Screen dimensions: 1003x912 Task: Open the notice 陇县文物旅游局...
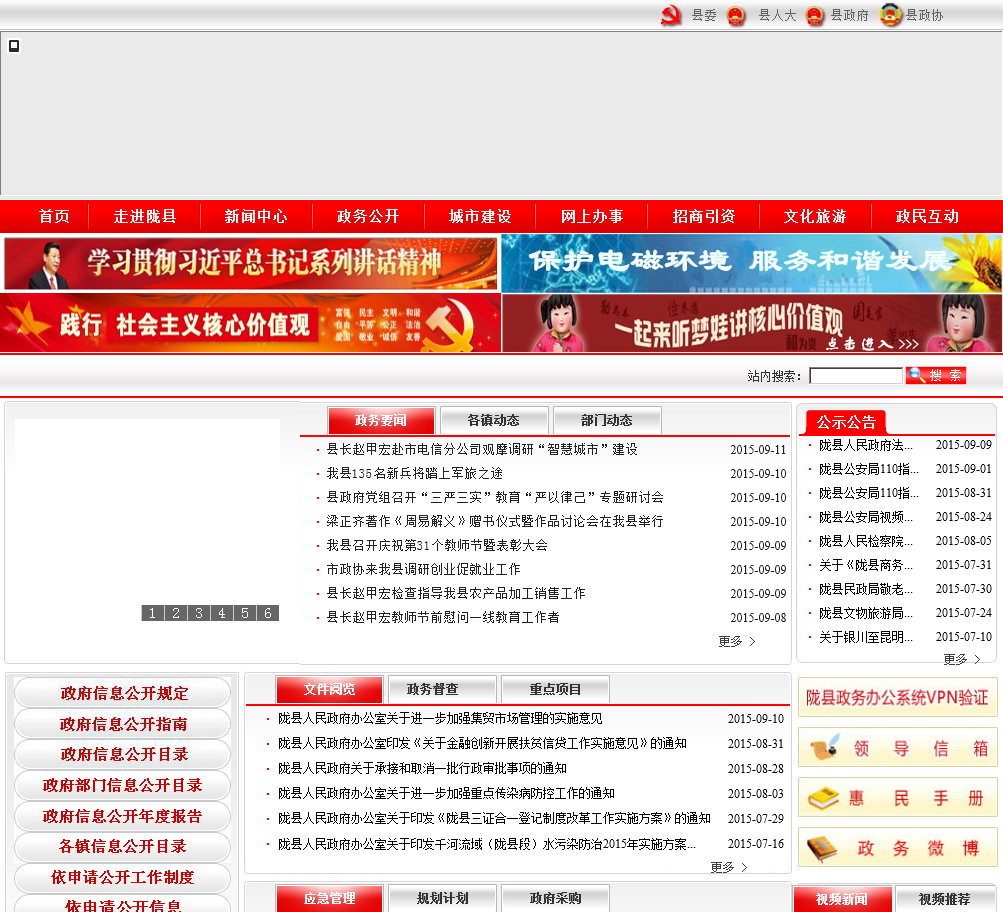[866, 613]
